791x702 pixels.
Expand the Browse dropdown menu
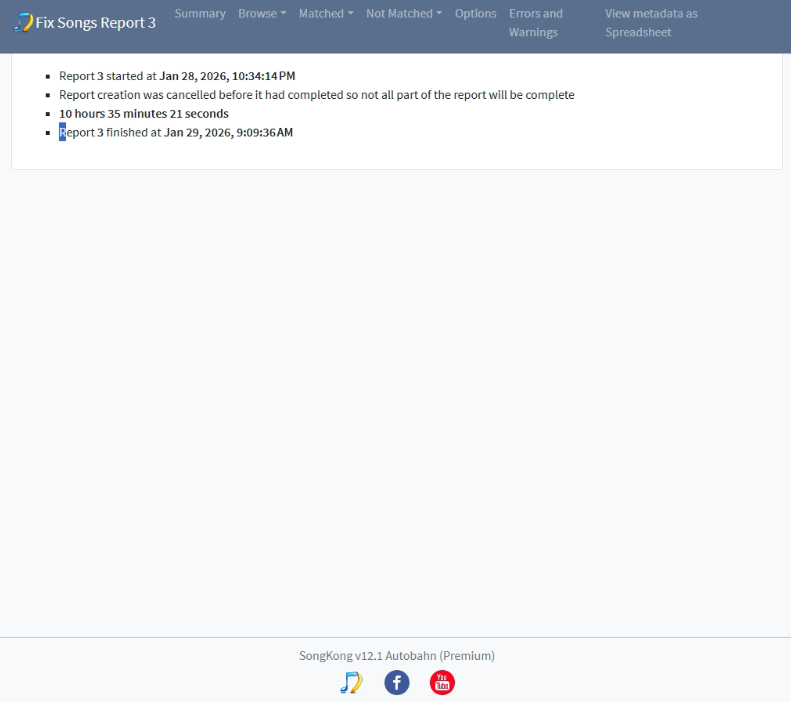click(x=262, y=14)
